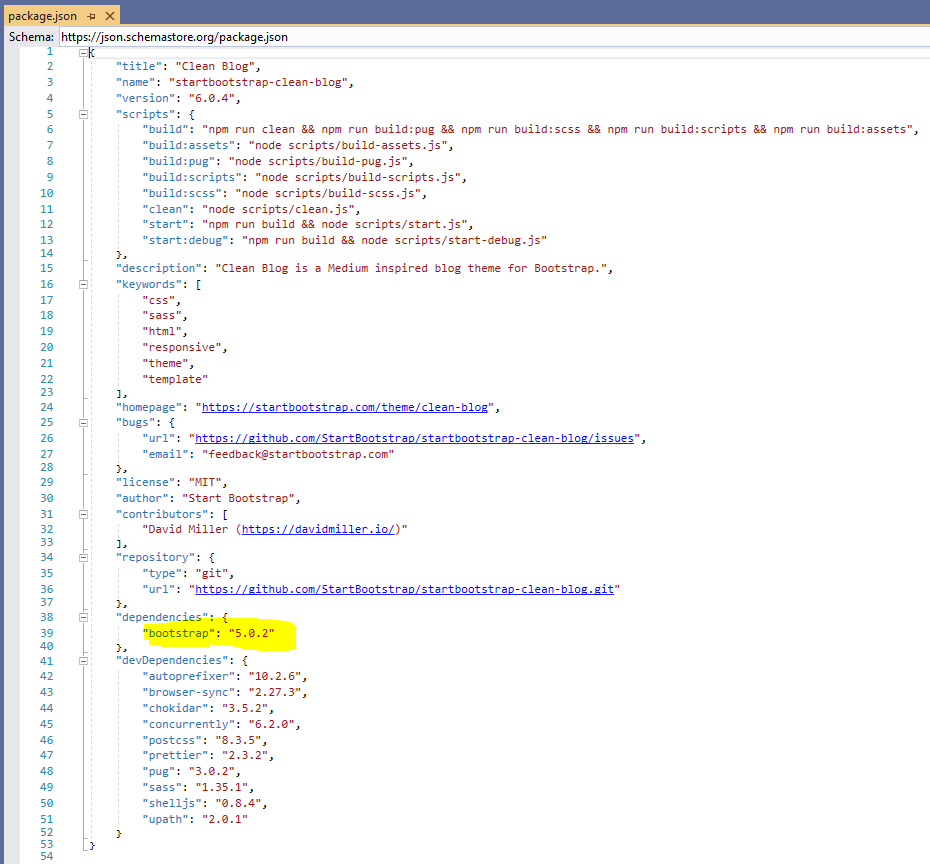Click the "upath" devDependency key

(165, 820)
